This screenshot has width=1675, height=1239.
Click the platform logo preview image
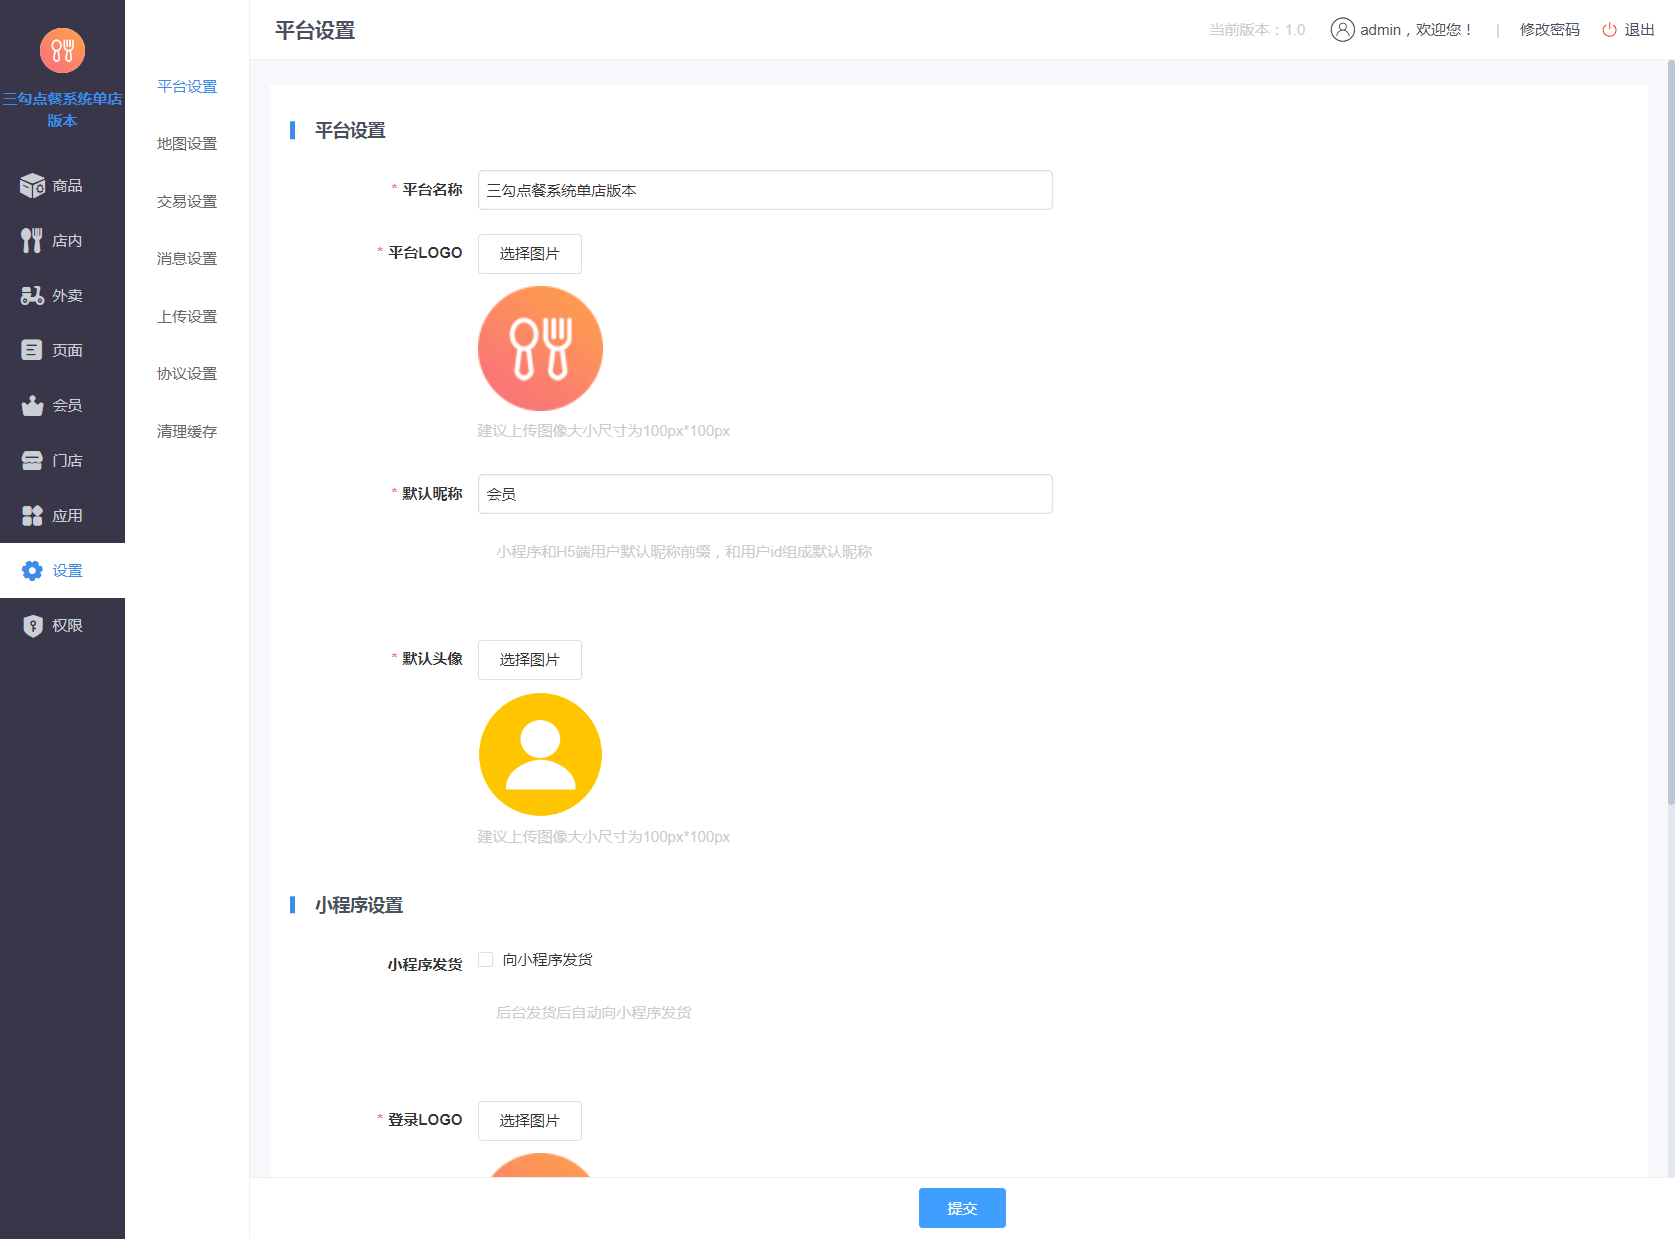click(x=540, y=348)
